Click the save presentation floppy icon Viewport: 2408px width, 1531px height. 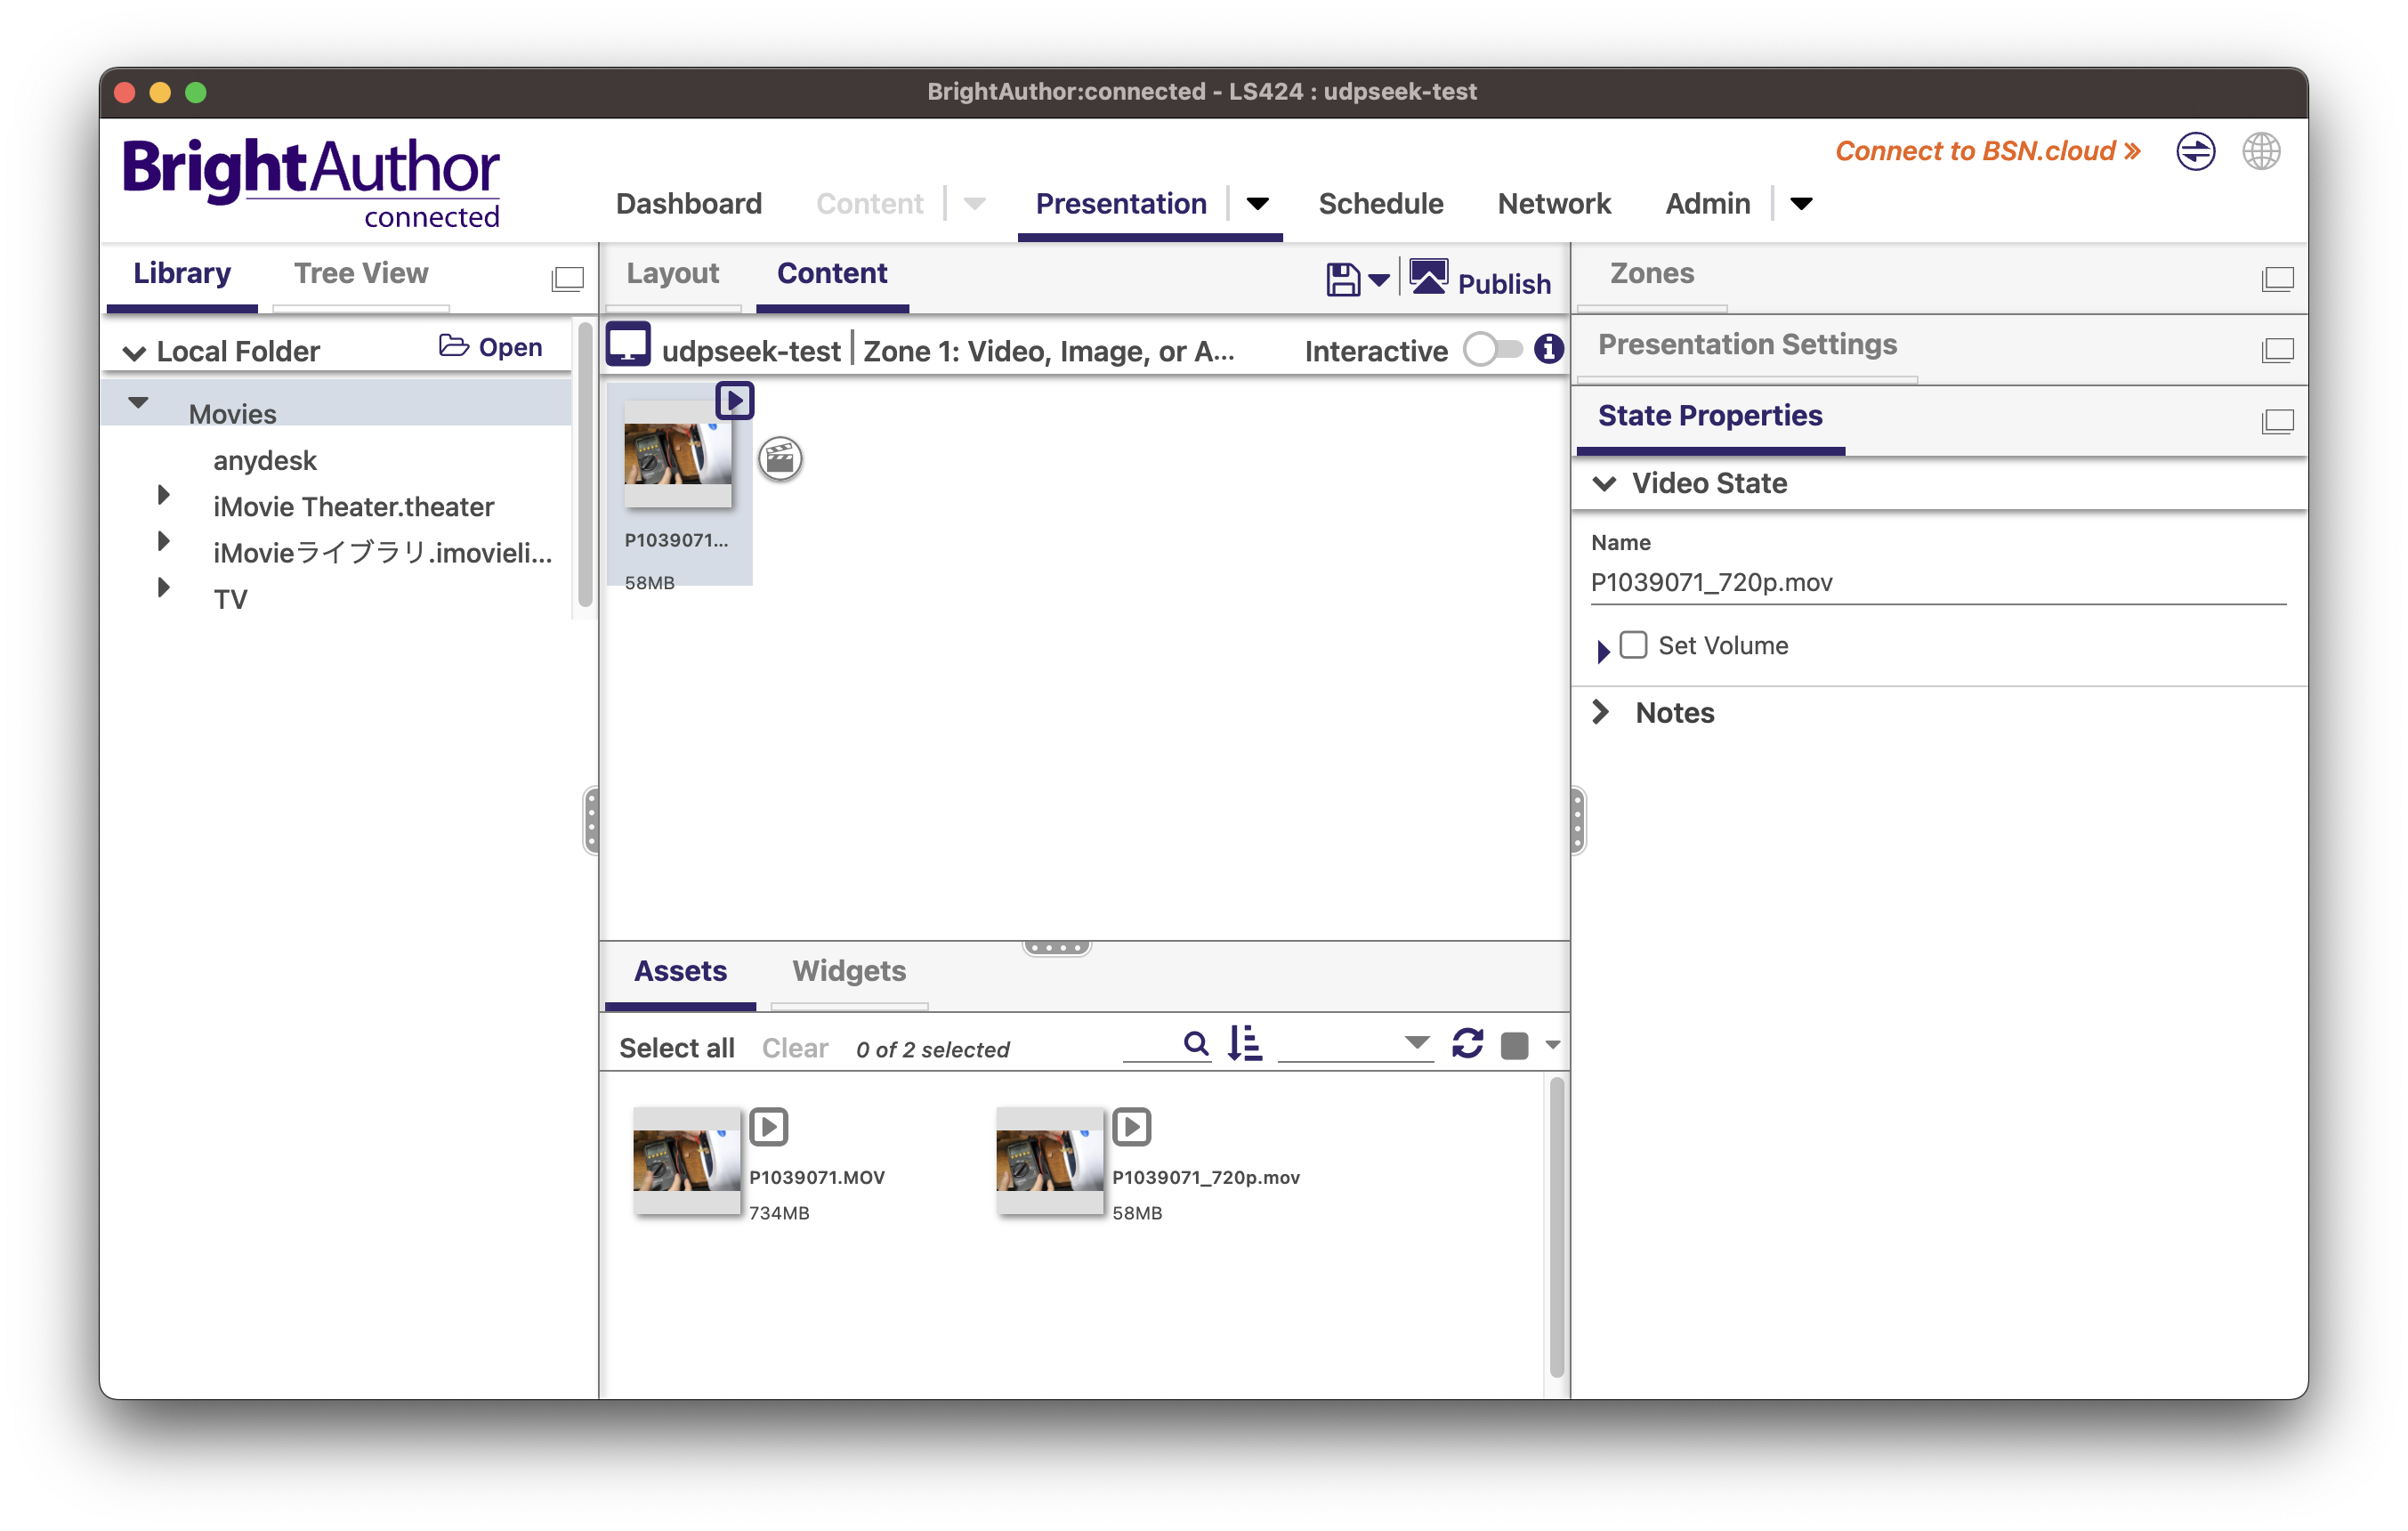pos(1342,280)
